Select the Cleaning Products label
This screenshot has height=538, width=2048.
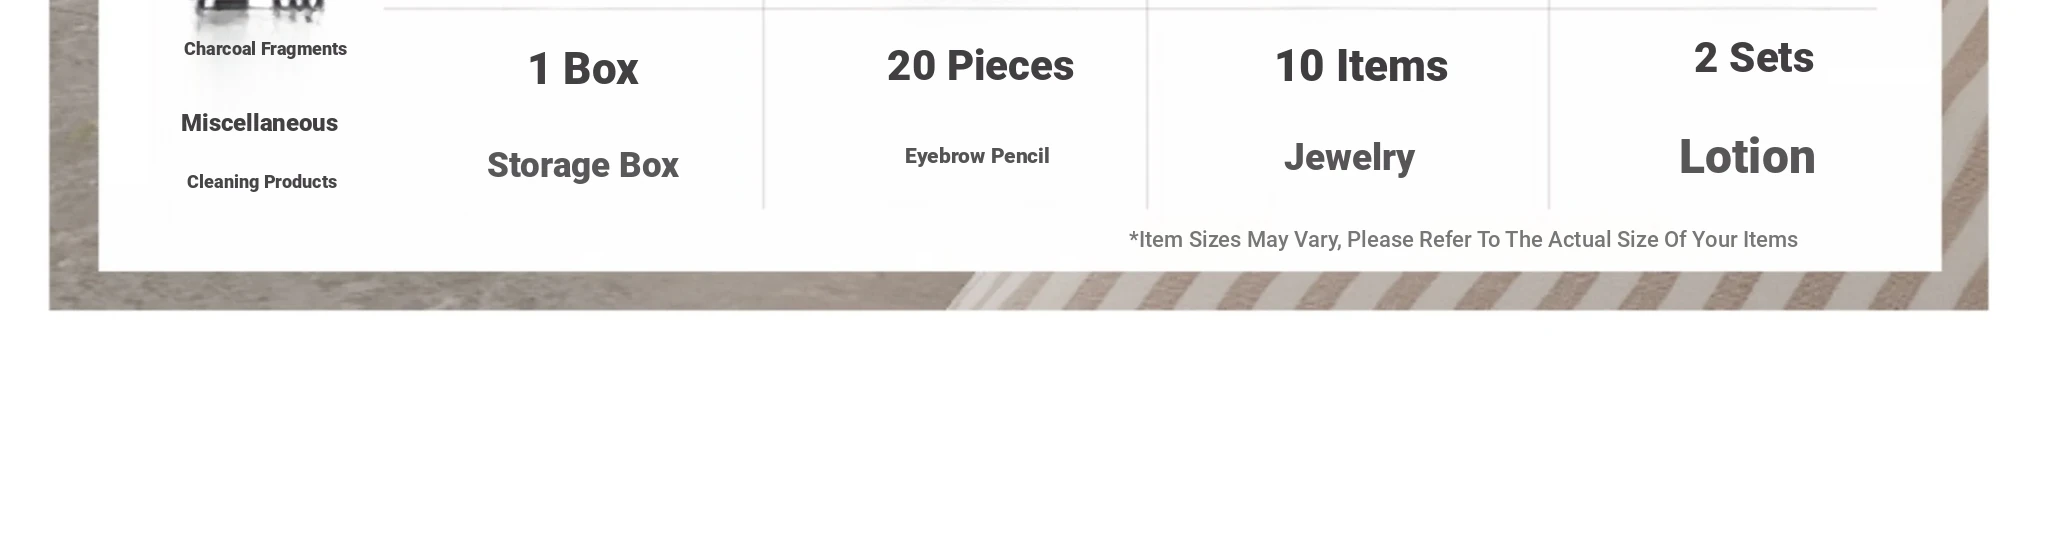(x=262, y=182)
